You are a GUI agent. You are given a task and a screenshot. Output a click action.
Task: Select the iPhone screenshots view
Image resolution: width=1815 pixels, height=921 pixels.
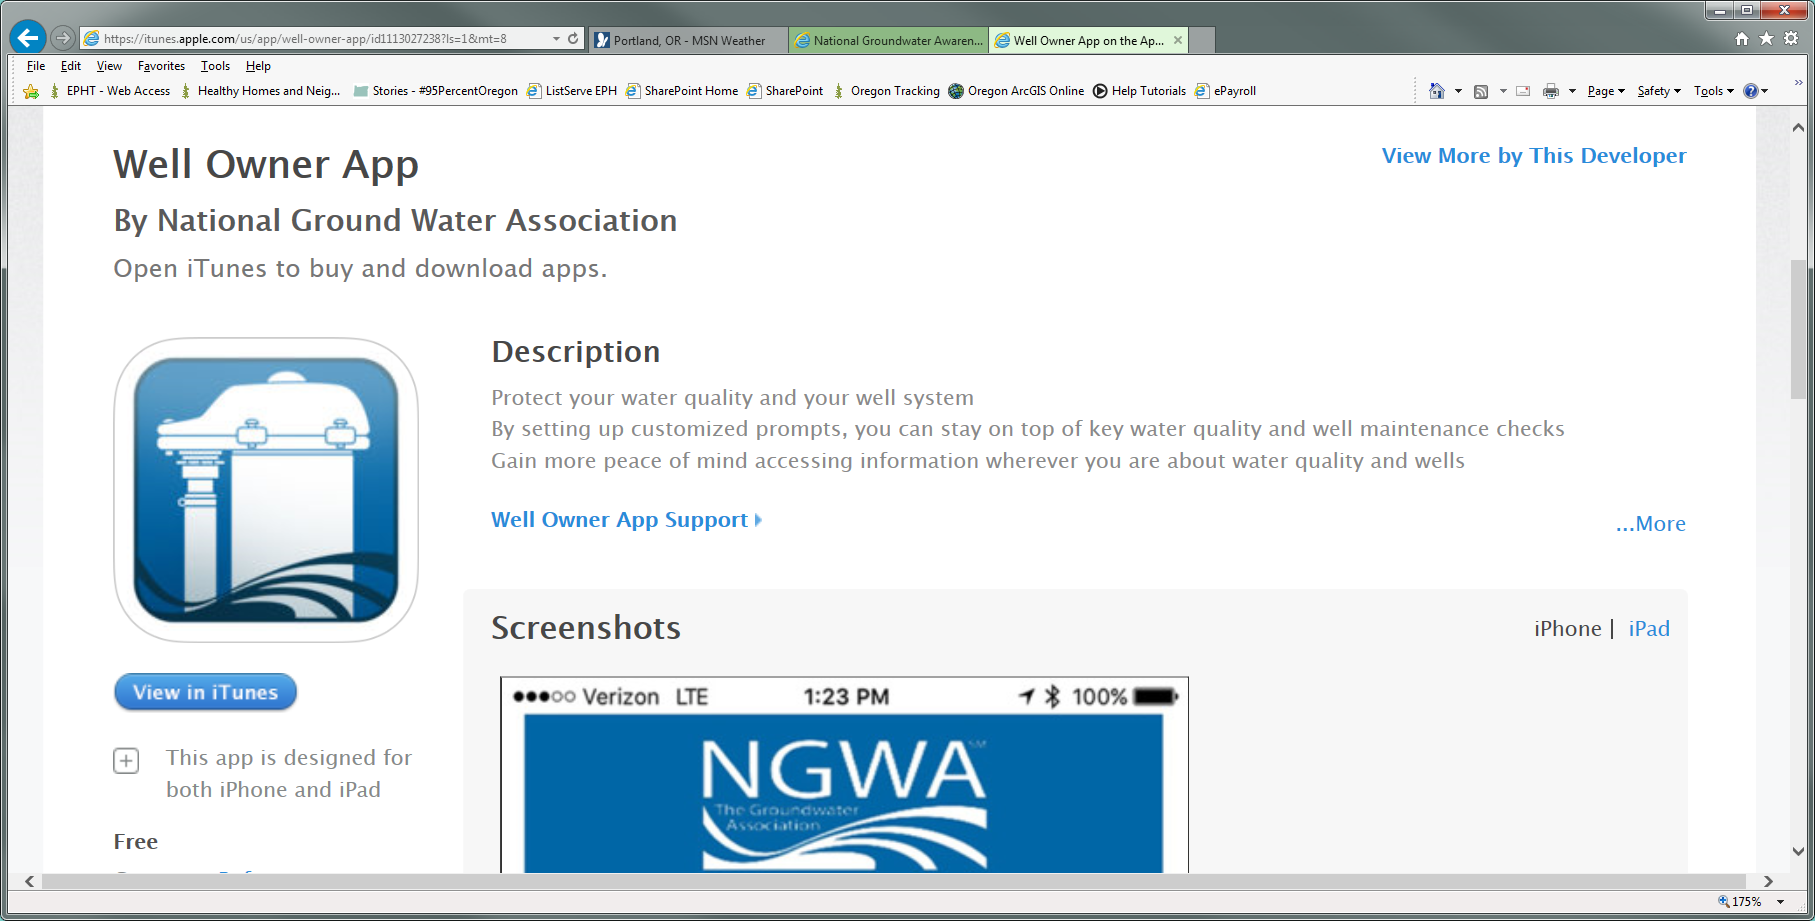click(x=1568, y=629)
